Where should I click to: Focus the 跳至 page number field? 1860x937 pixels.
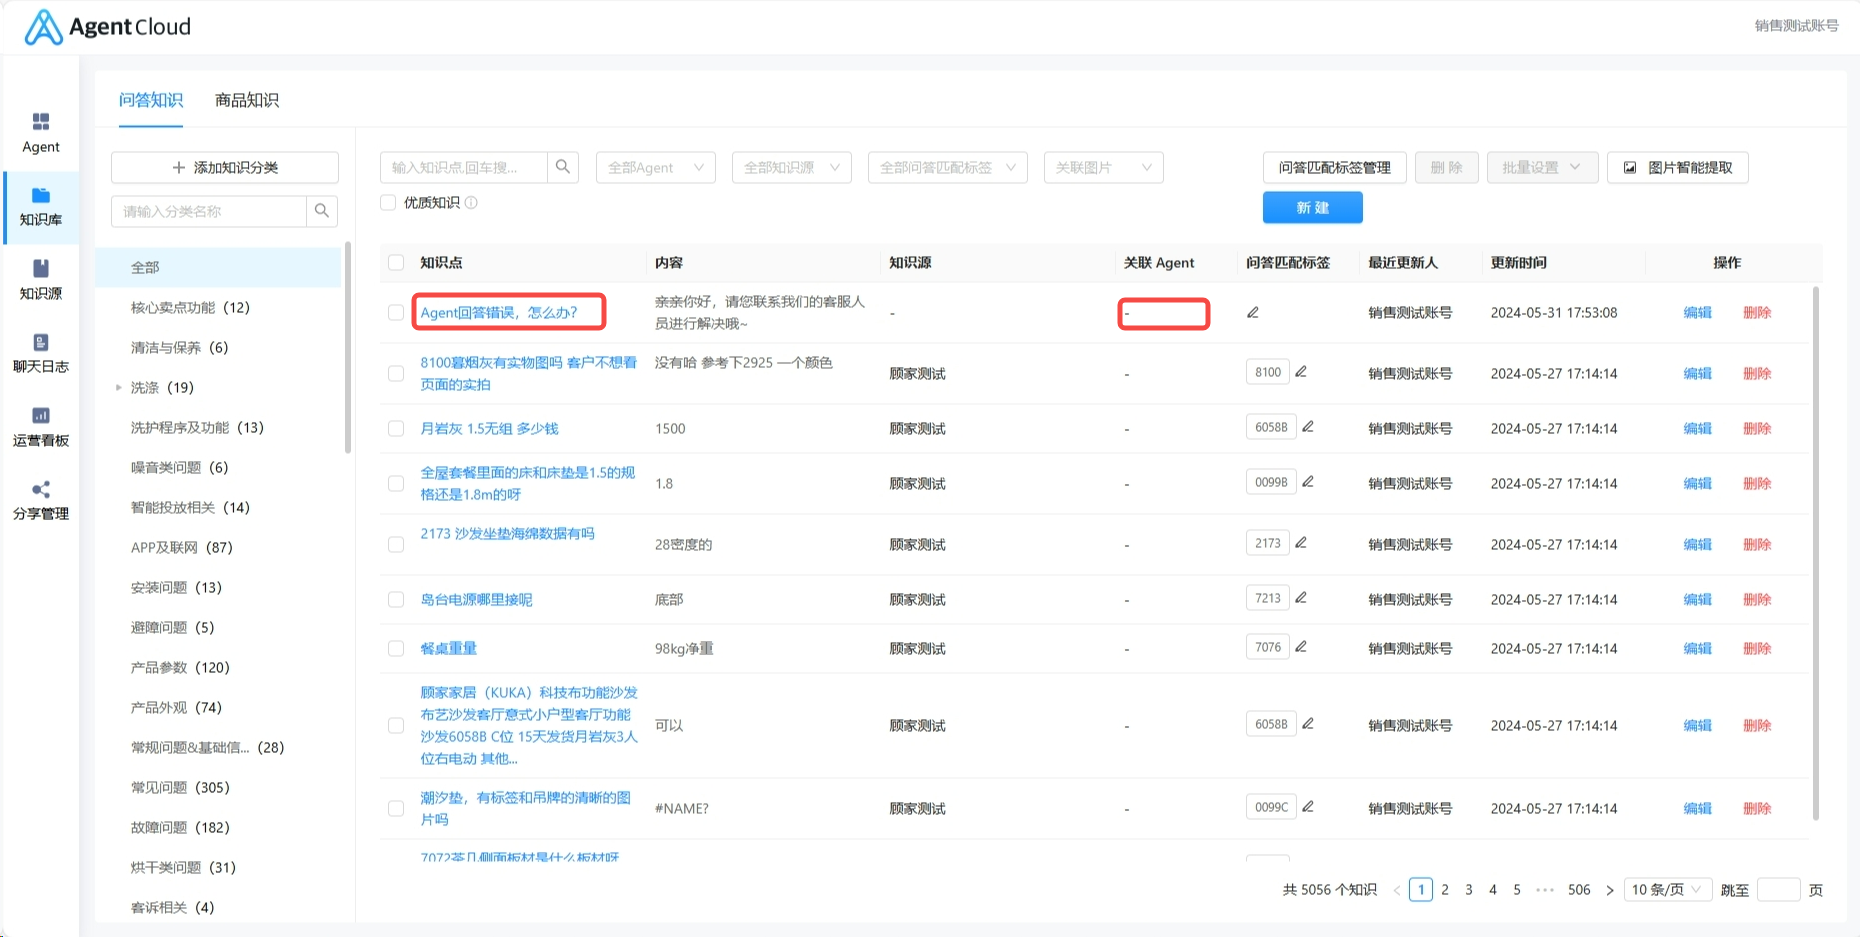pos(1779,890)
